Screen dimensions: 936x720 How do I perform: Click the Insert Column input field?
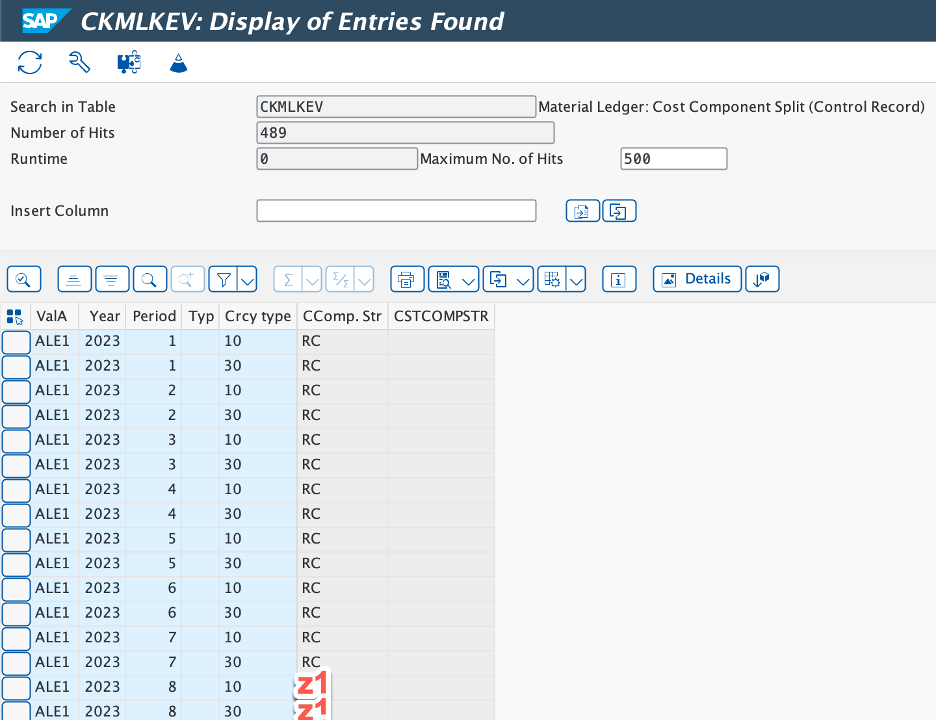396,211
